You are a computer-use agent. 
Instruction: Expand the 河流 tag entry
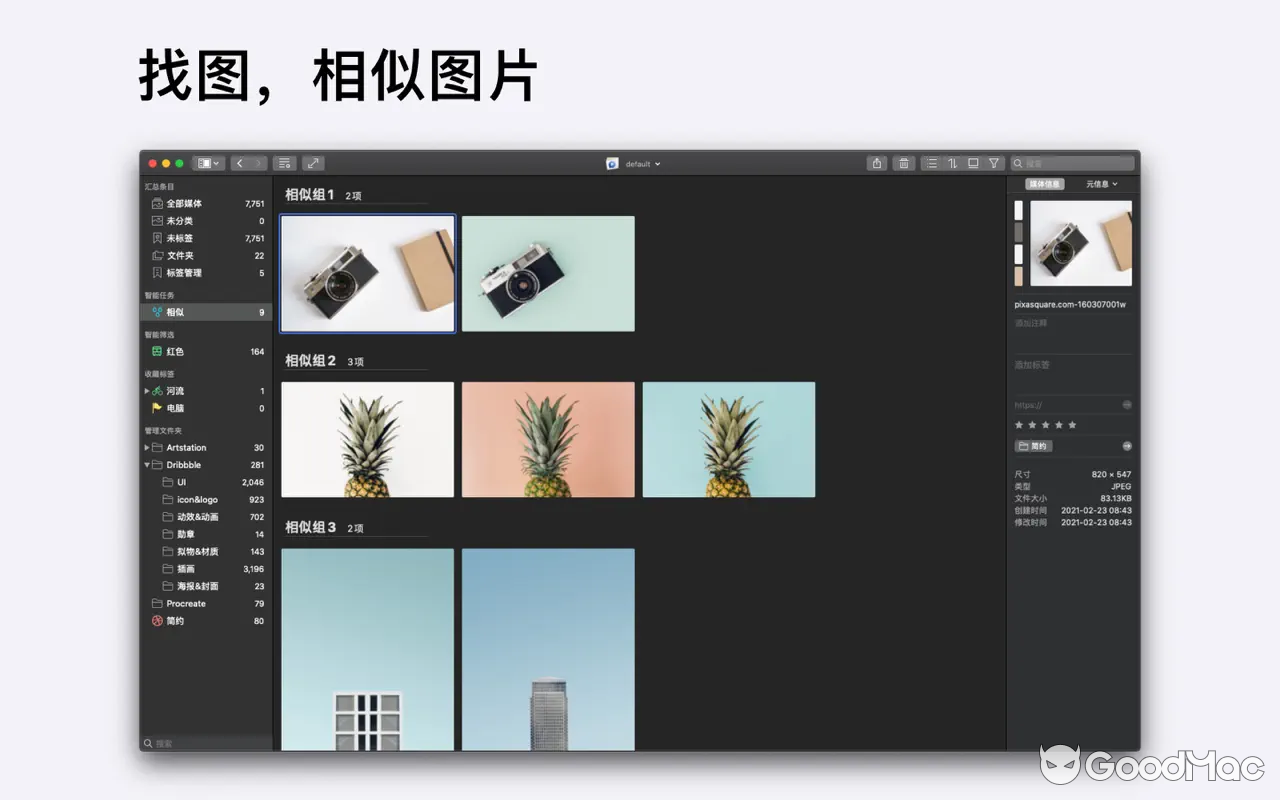pyautogui.click(x=146, y=390)
